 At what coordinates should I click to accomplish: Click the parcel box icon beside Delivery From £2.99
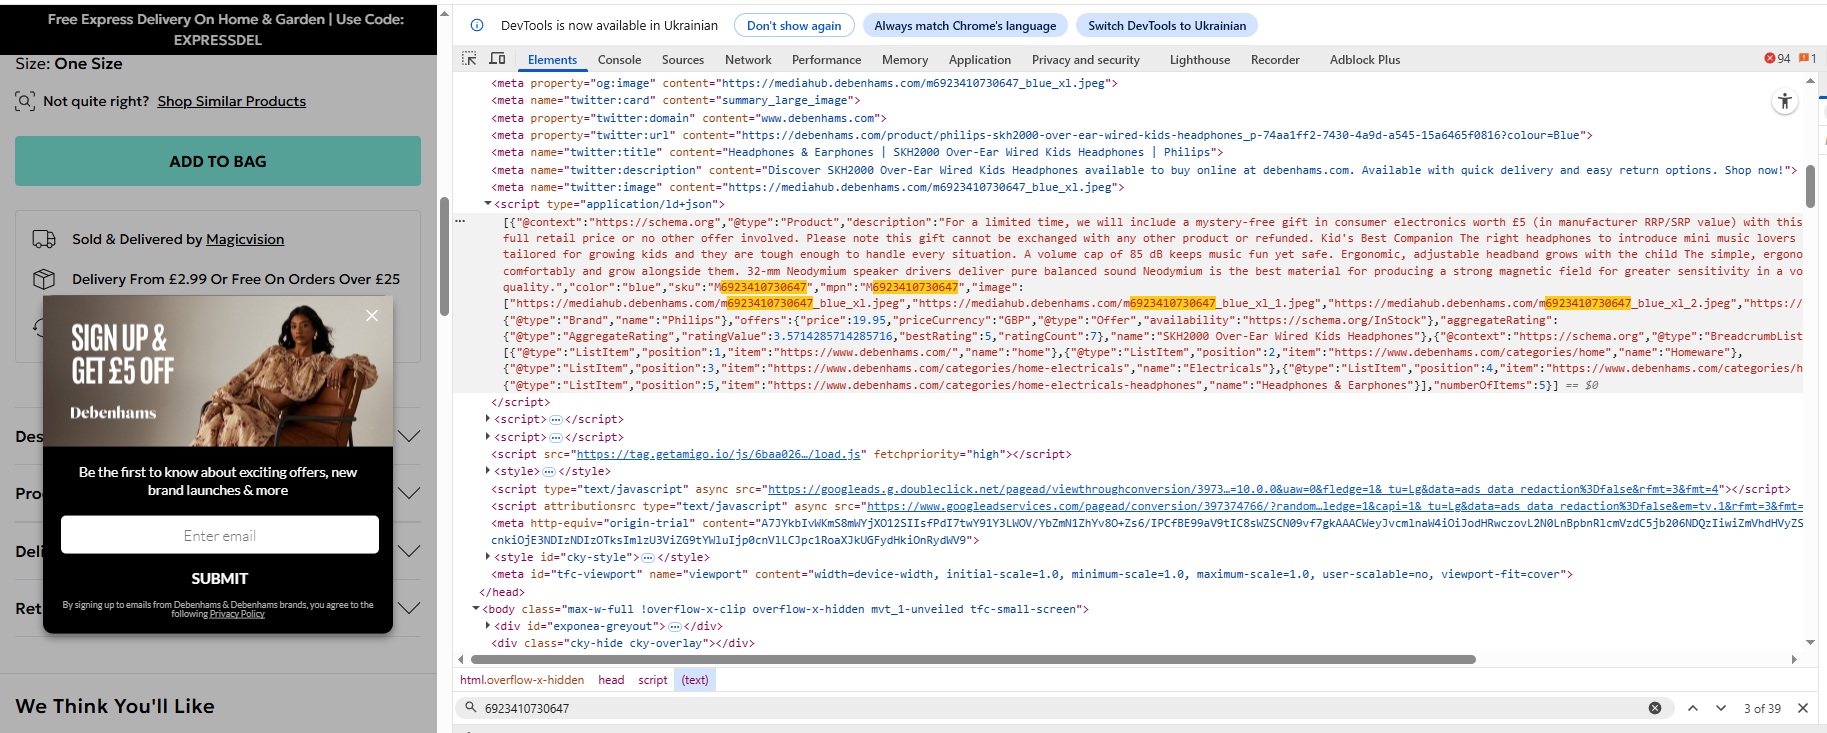pos(44,279)
